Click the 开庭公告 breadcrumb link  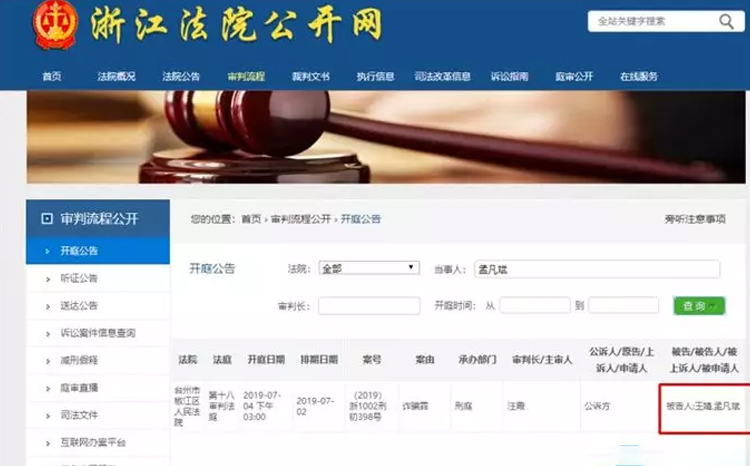point(361,219)
